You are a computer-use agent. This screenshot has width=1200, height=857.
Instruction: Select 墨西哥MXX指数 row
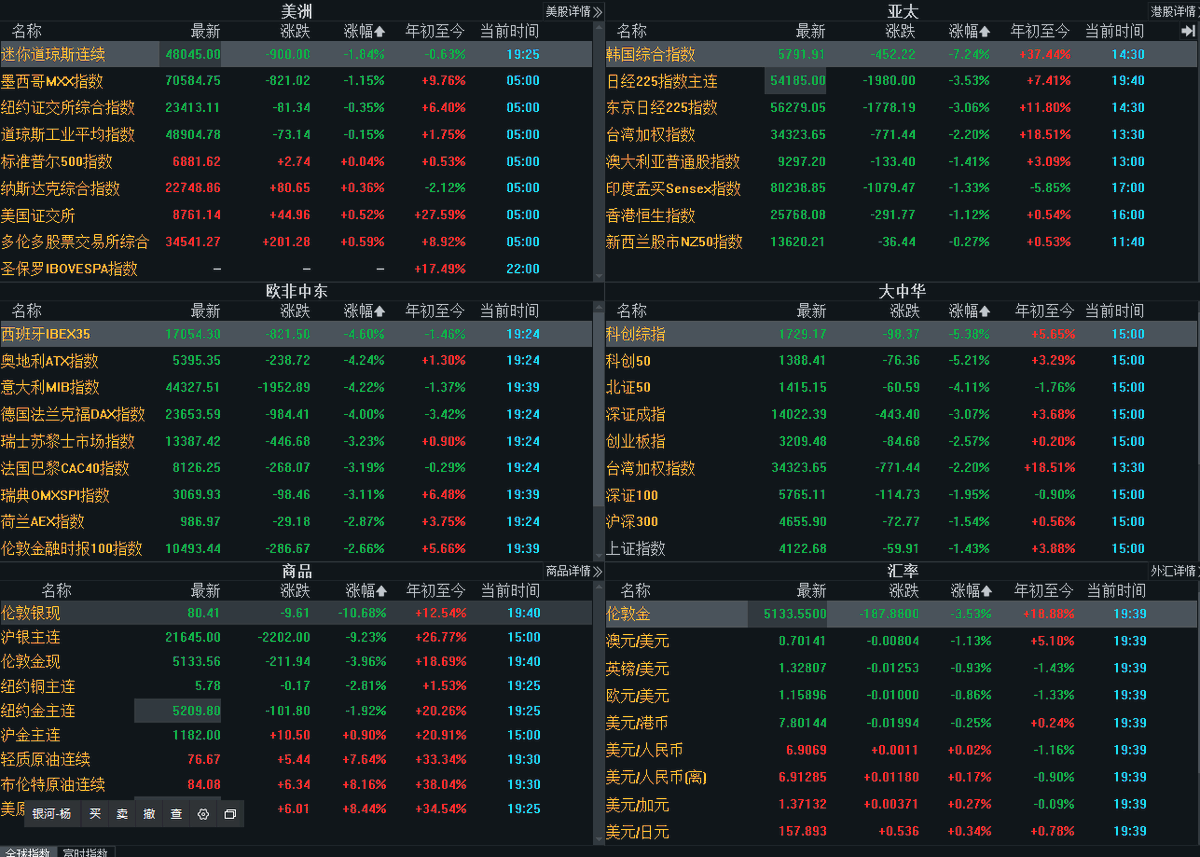[296, 81]
